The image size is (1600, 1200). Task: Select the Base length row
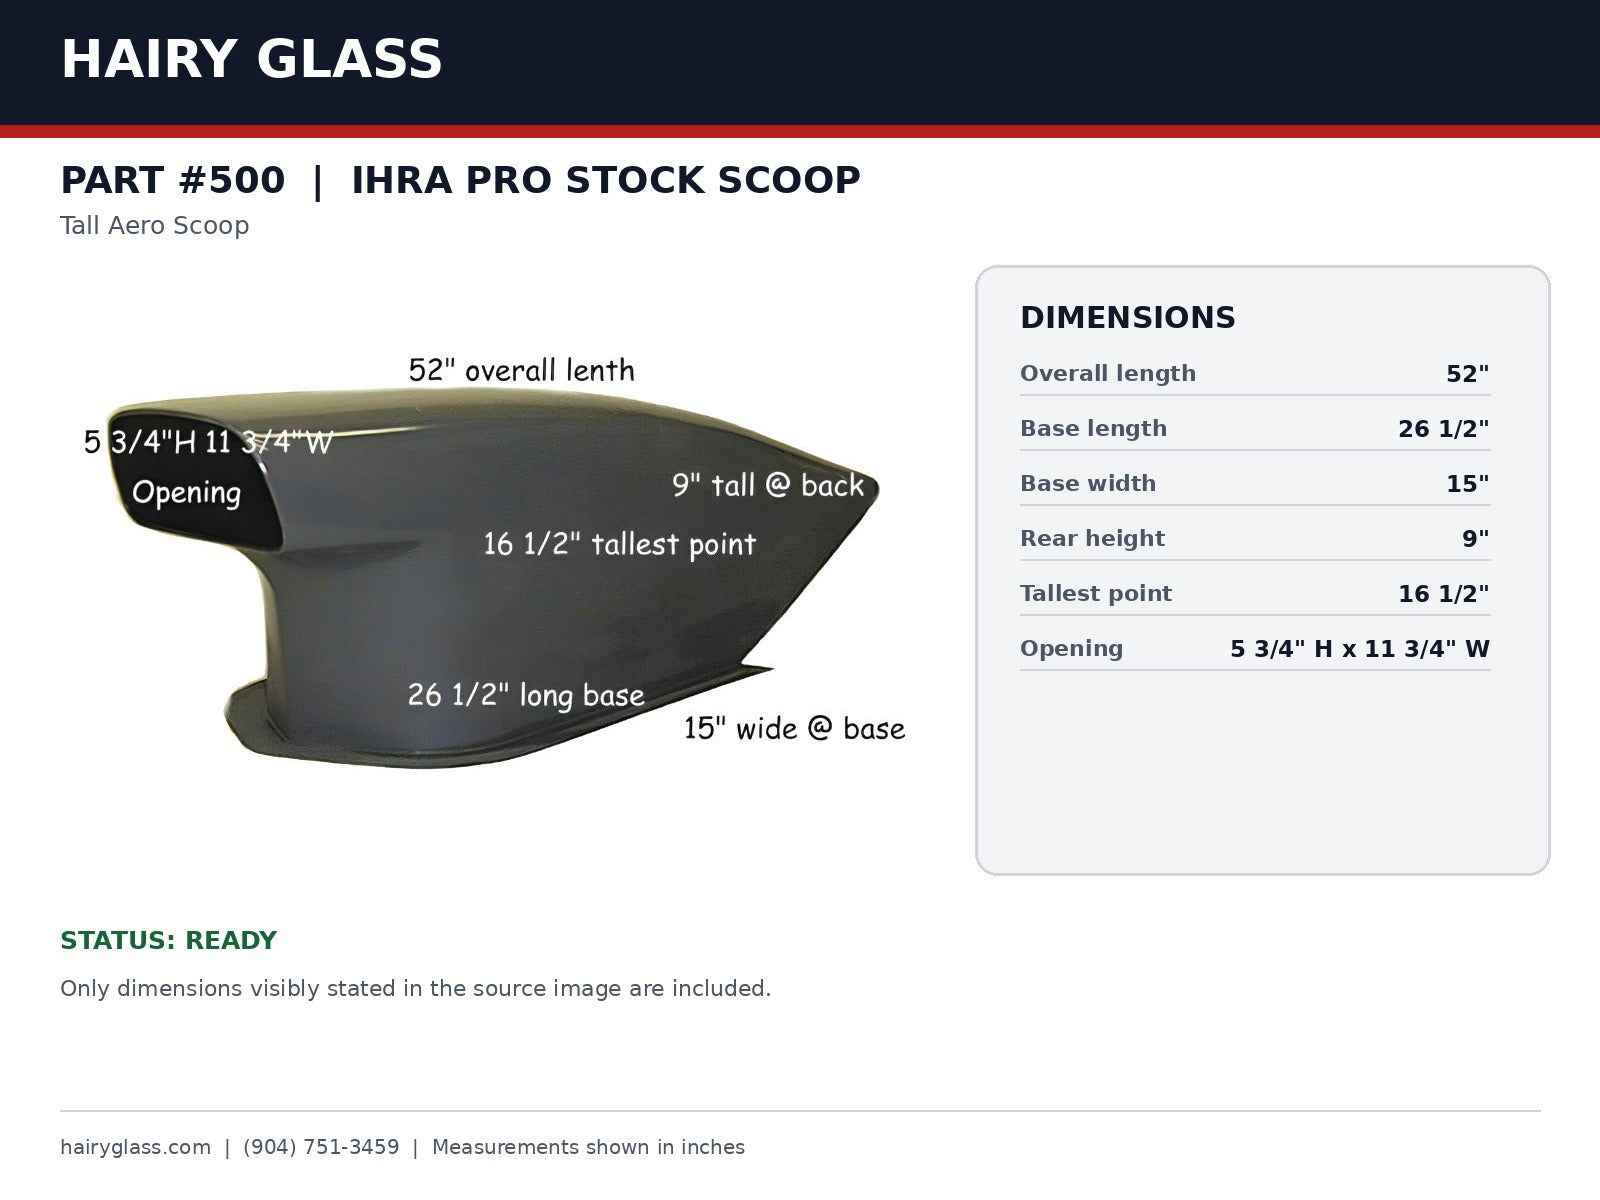click(1255, 429)
